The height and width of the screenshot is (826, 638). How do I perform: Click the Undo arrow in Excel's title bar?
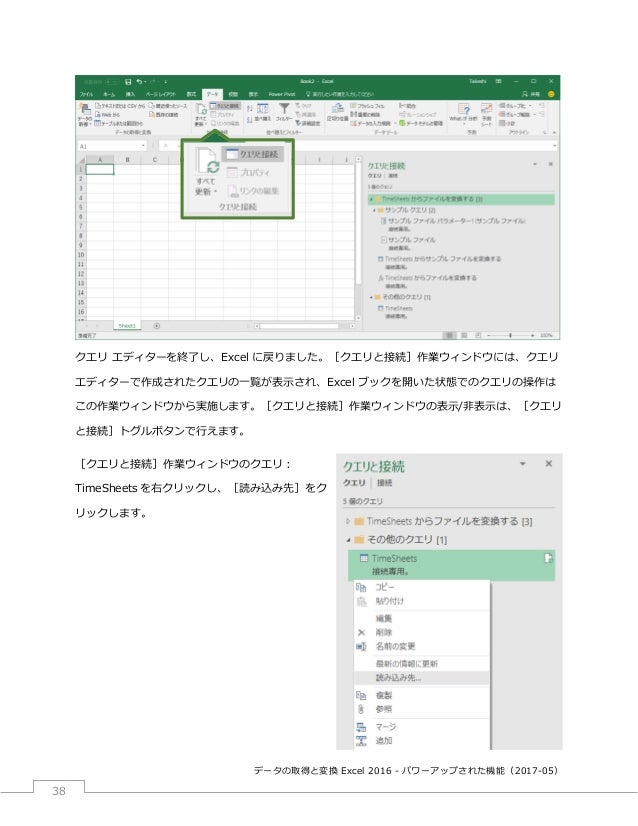point(140,82)
